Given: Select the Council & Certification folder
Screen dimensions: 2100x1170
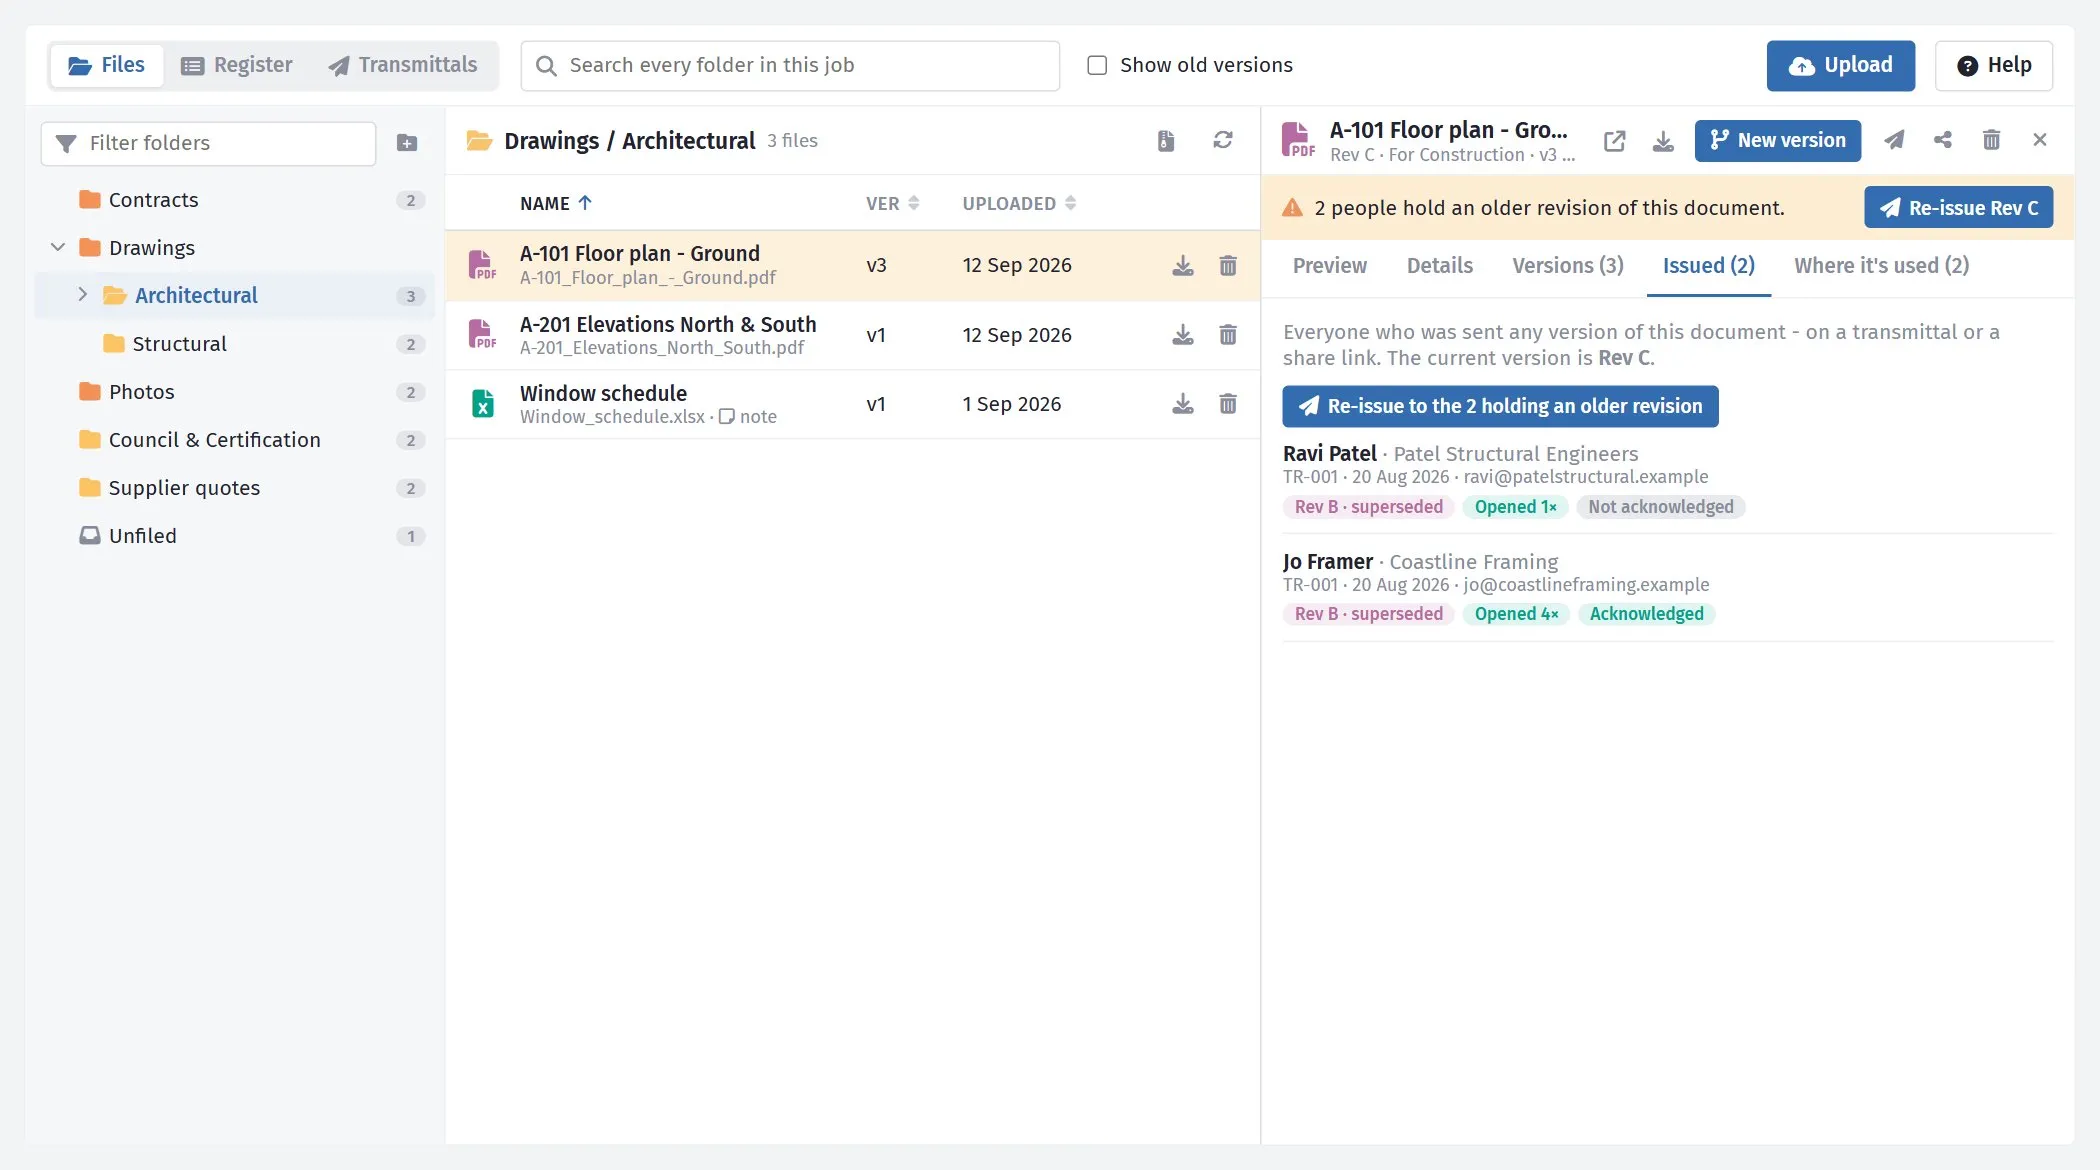Looking at the screenshot, I should click(x=235, y=440).
